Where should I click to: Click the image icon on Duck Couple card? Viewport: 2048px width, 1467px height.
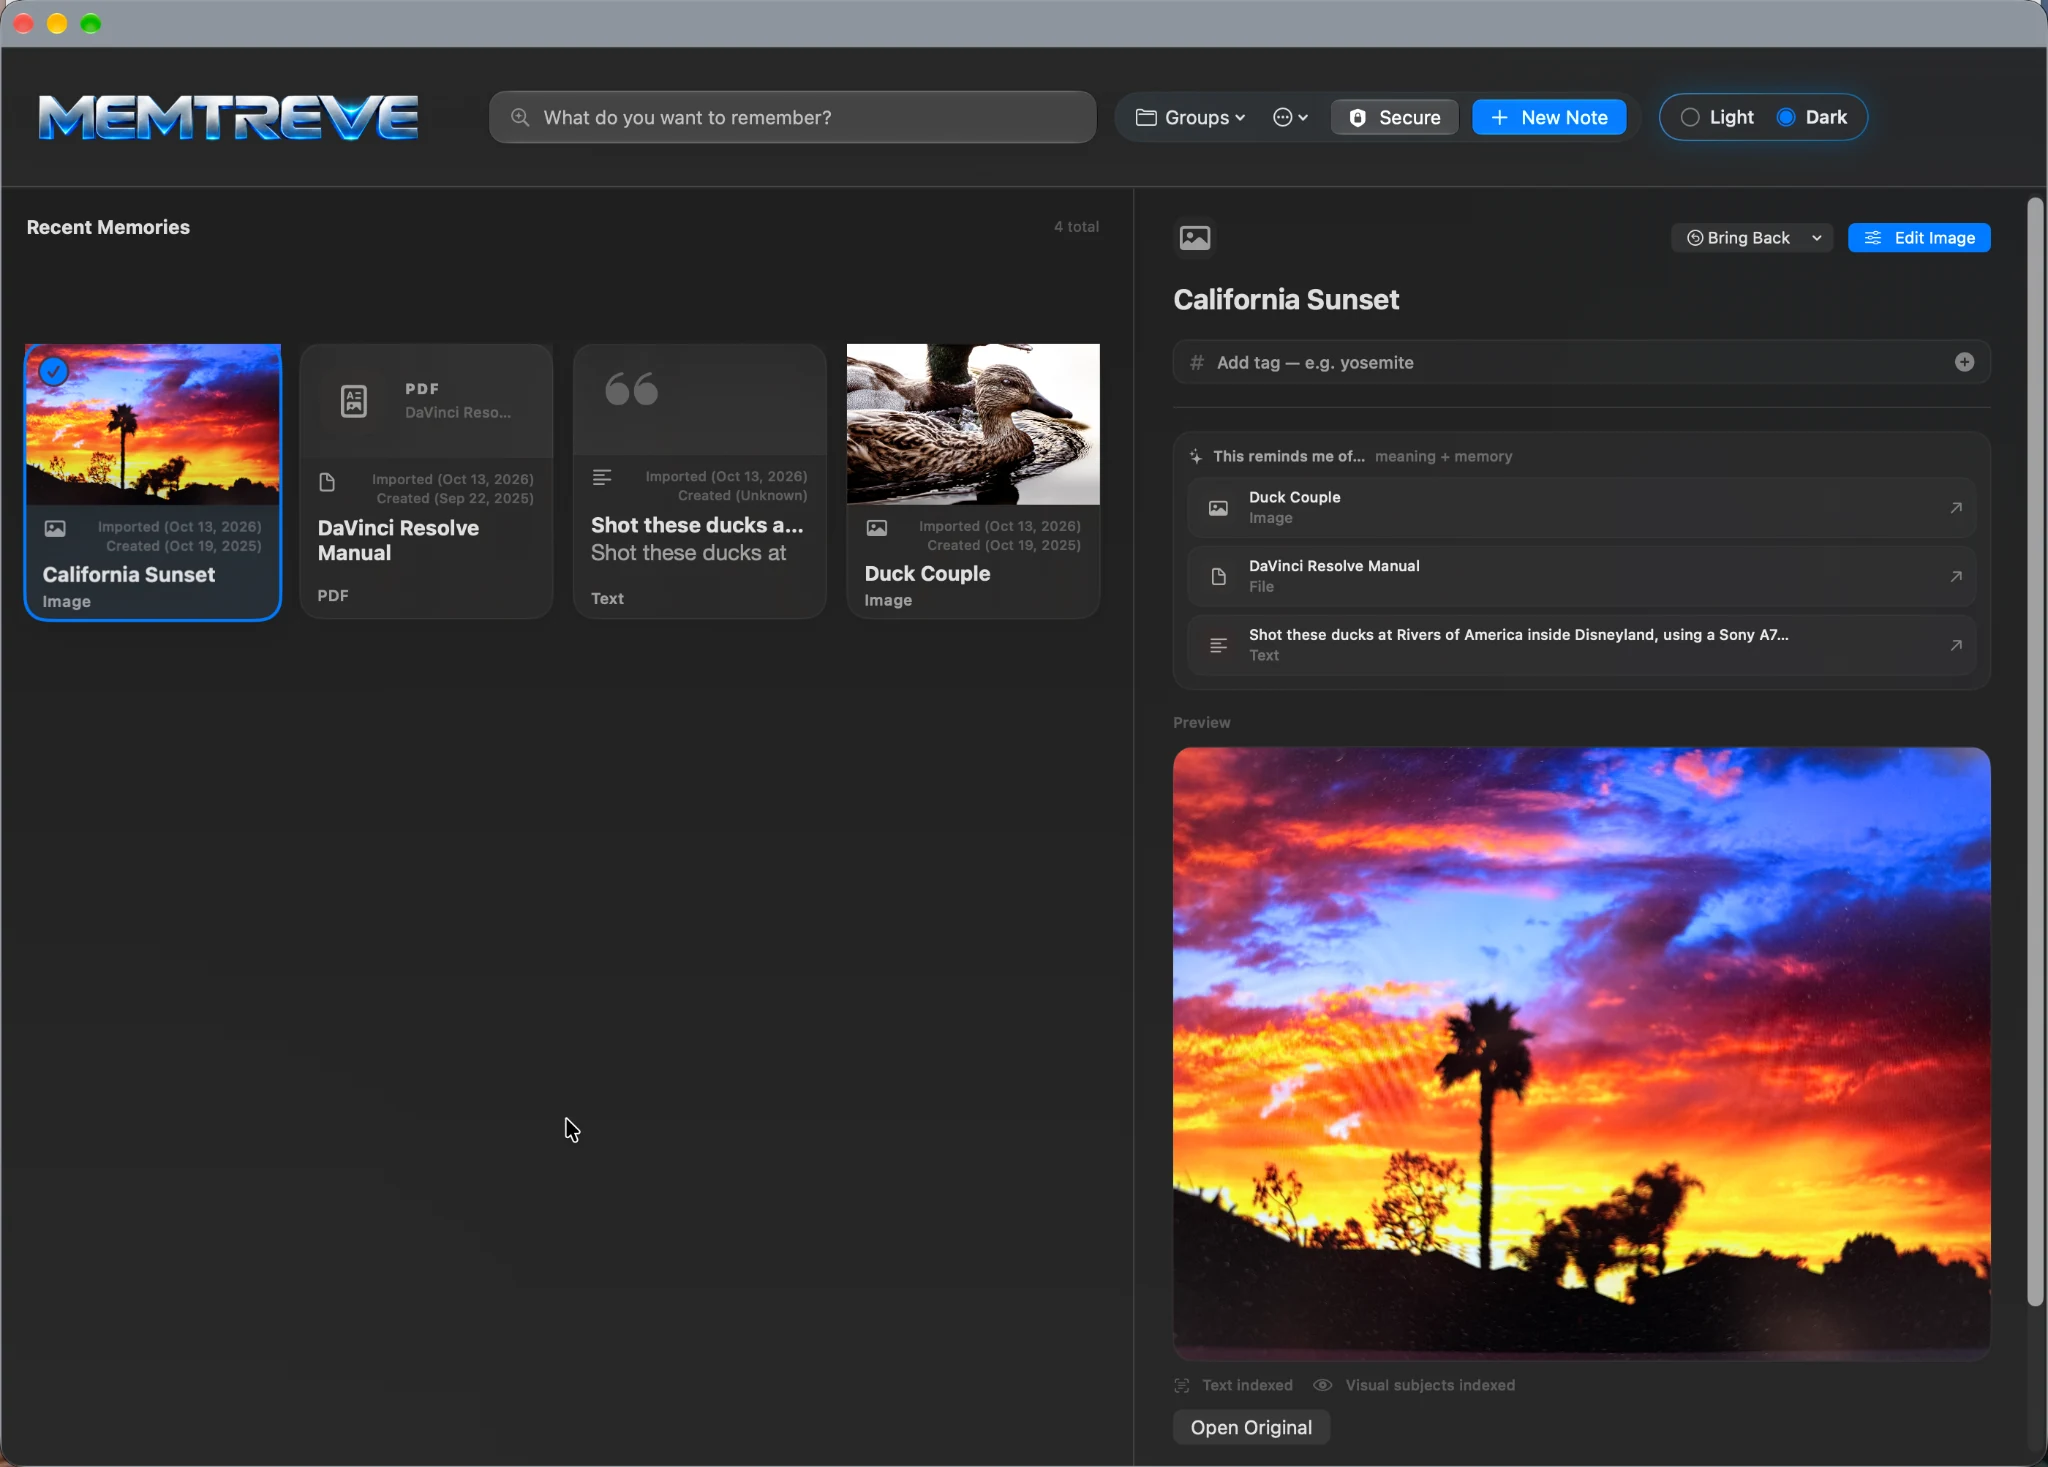(x=877, y=528)
